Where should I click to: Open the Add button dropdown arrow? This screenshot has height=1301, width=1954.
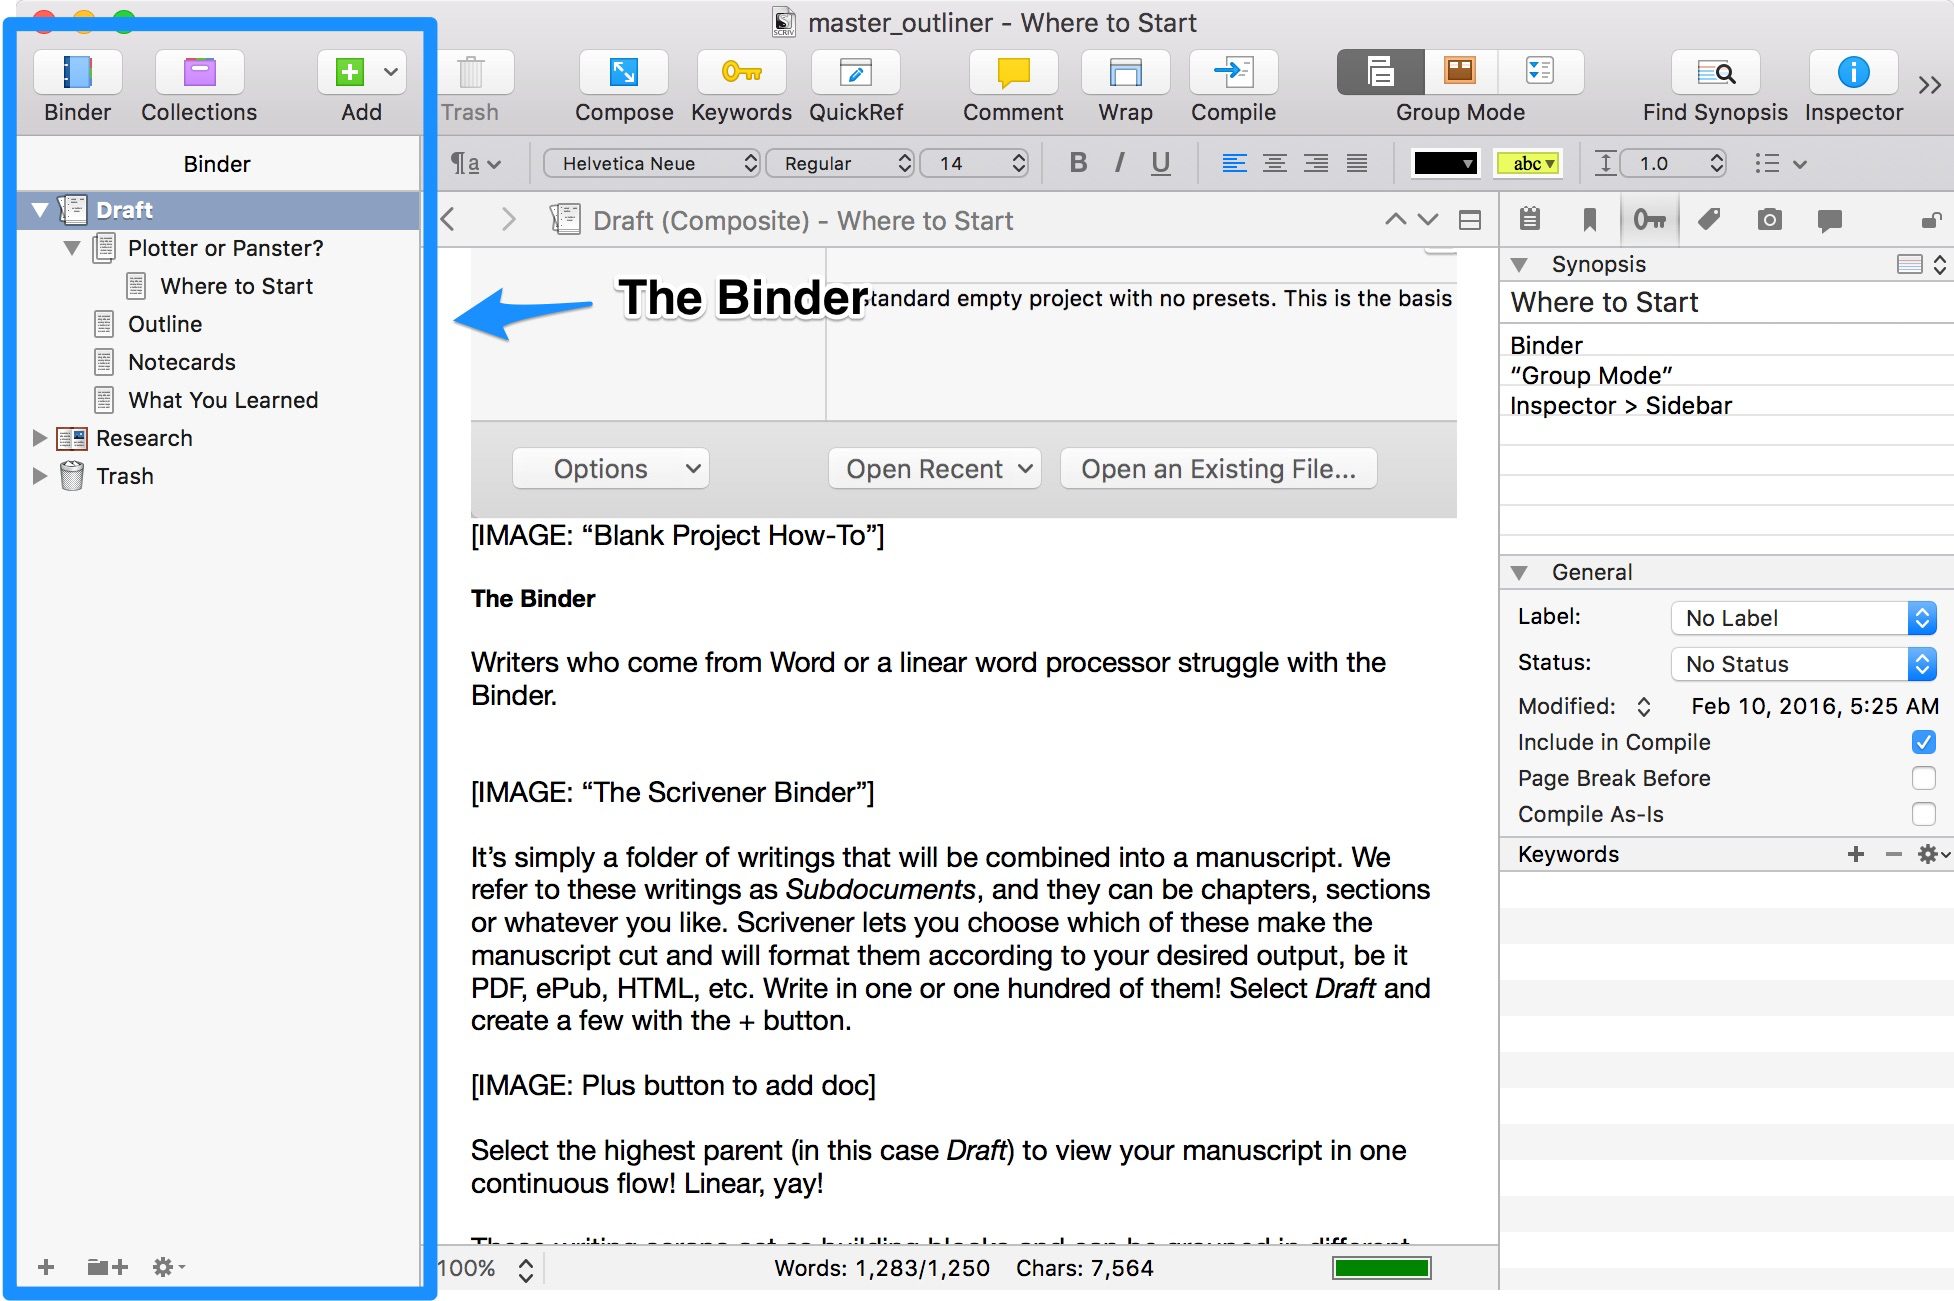tap(391, 73)
